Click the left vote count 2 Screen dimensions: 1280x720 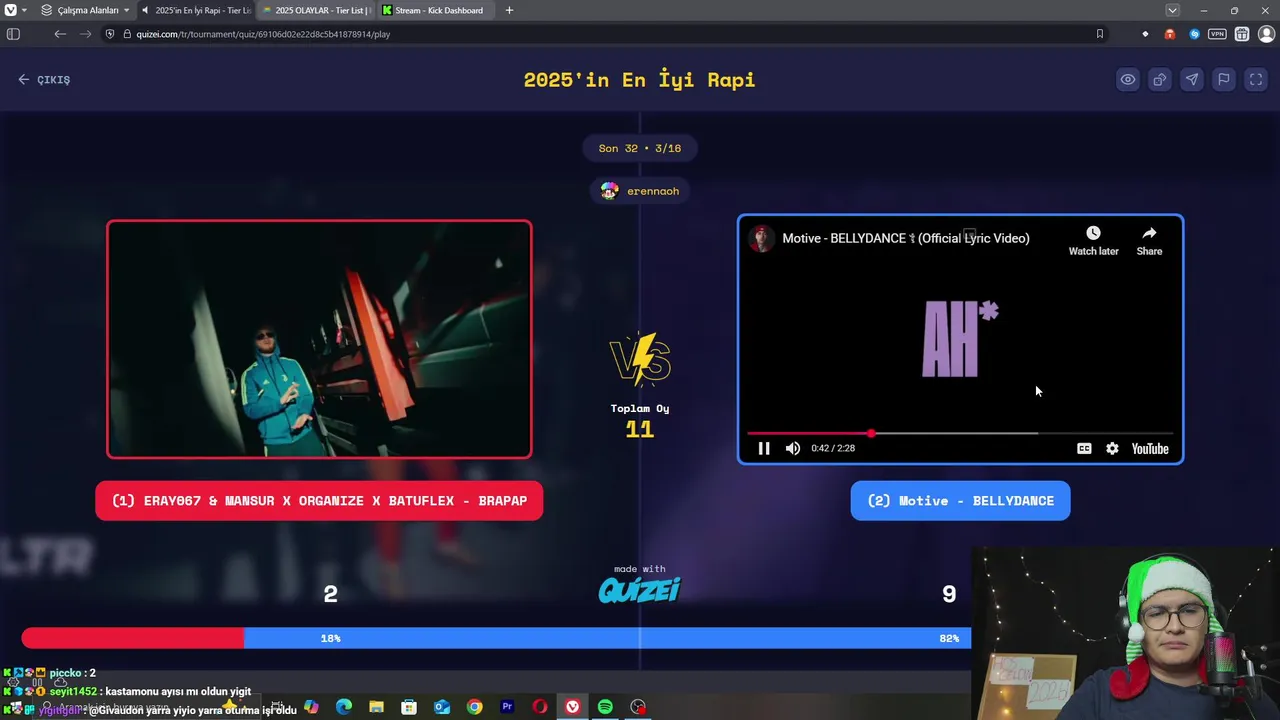(x=331, y=594)
